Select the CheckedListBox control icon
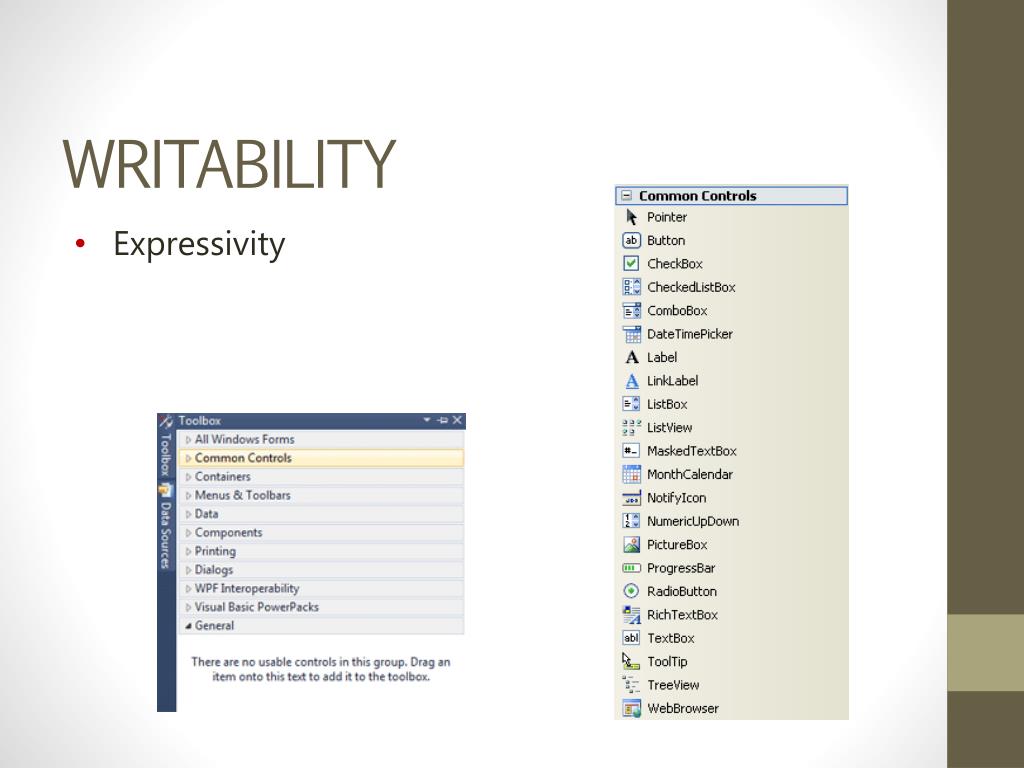Viewport: 1024px width, 768px height. click(x=631, y=287)
